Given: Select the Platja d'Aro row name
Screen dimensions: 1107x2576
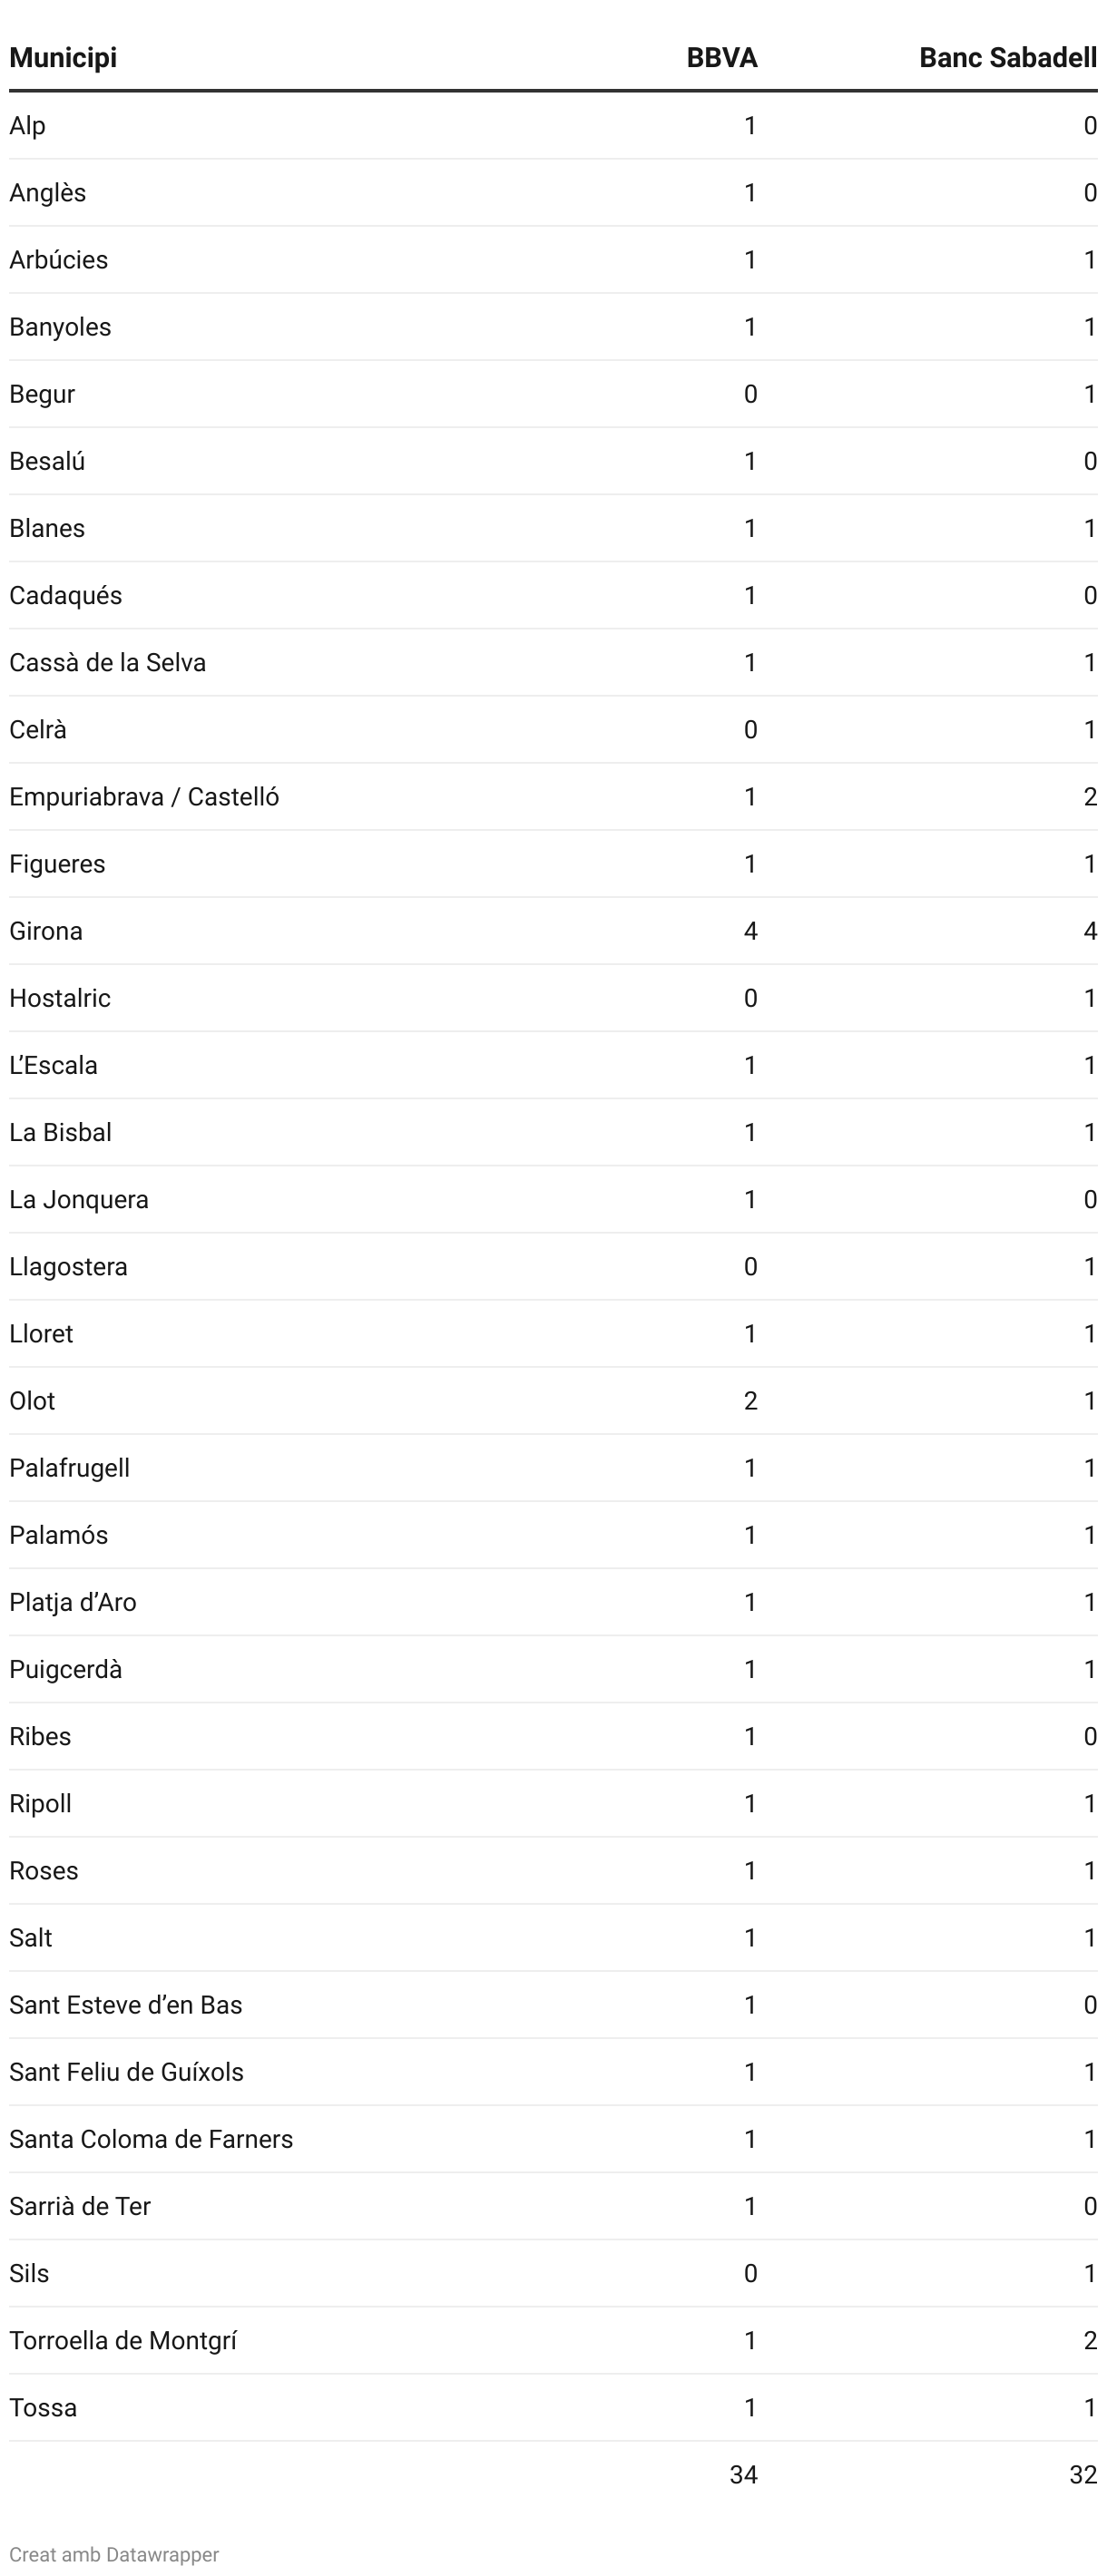Looking at the screenshot, I should click(73, 1602).
